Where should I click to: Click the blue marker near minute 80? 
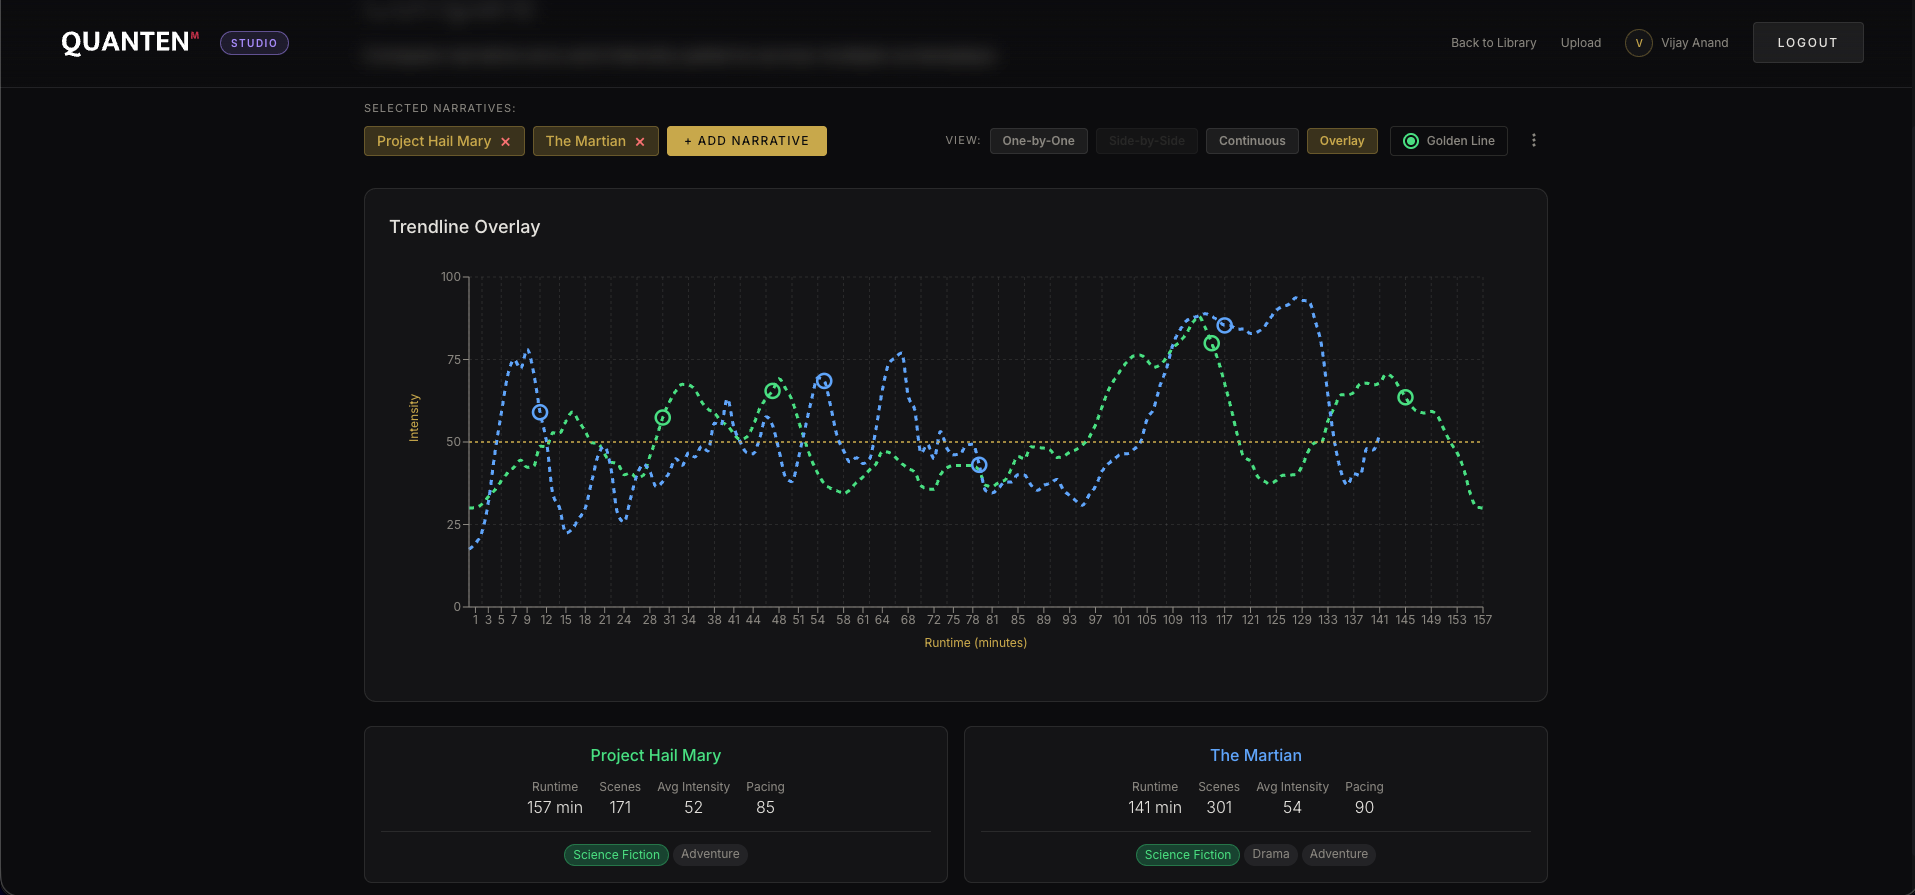pyautogui.click(x=979, y=465)
